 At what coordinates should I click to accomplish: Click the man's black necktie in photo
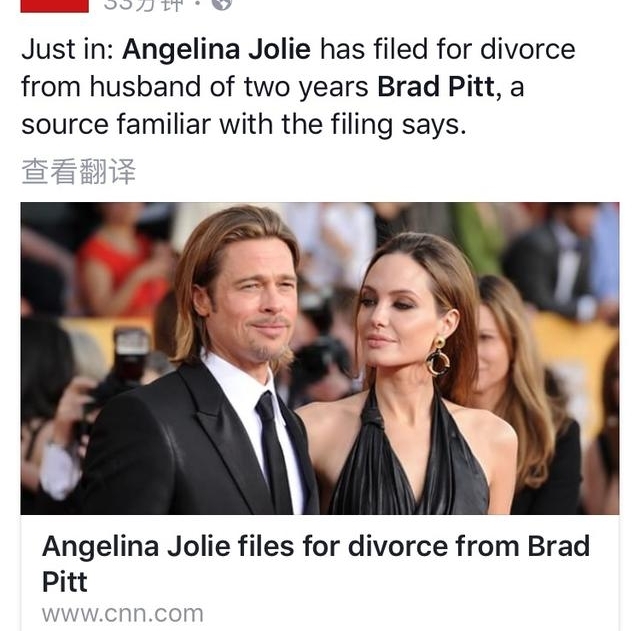[270, 450]
